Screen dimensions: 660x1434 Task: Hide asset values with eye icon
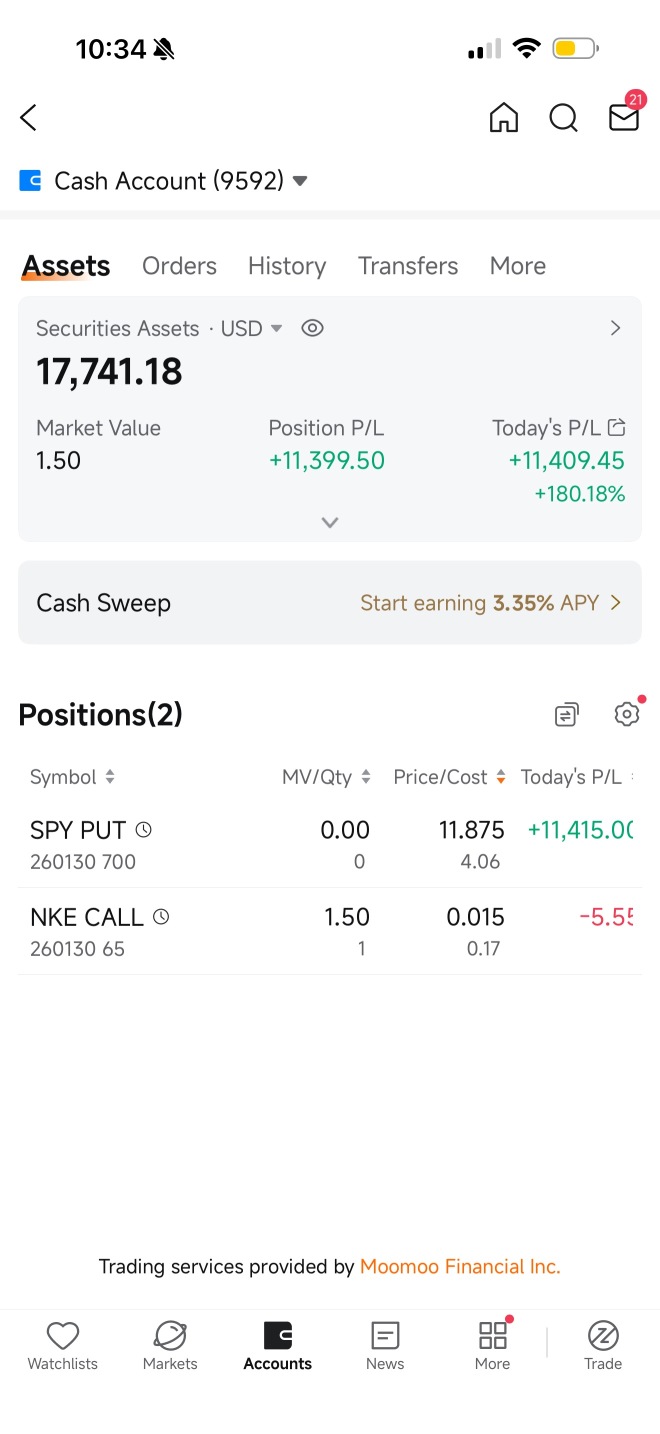tap(313, 328)
